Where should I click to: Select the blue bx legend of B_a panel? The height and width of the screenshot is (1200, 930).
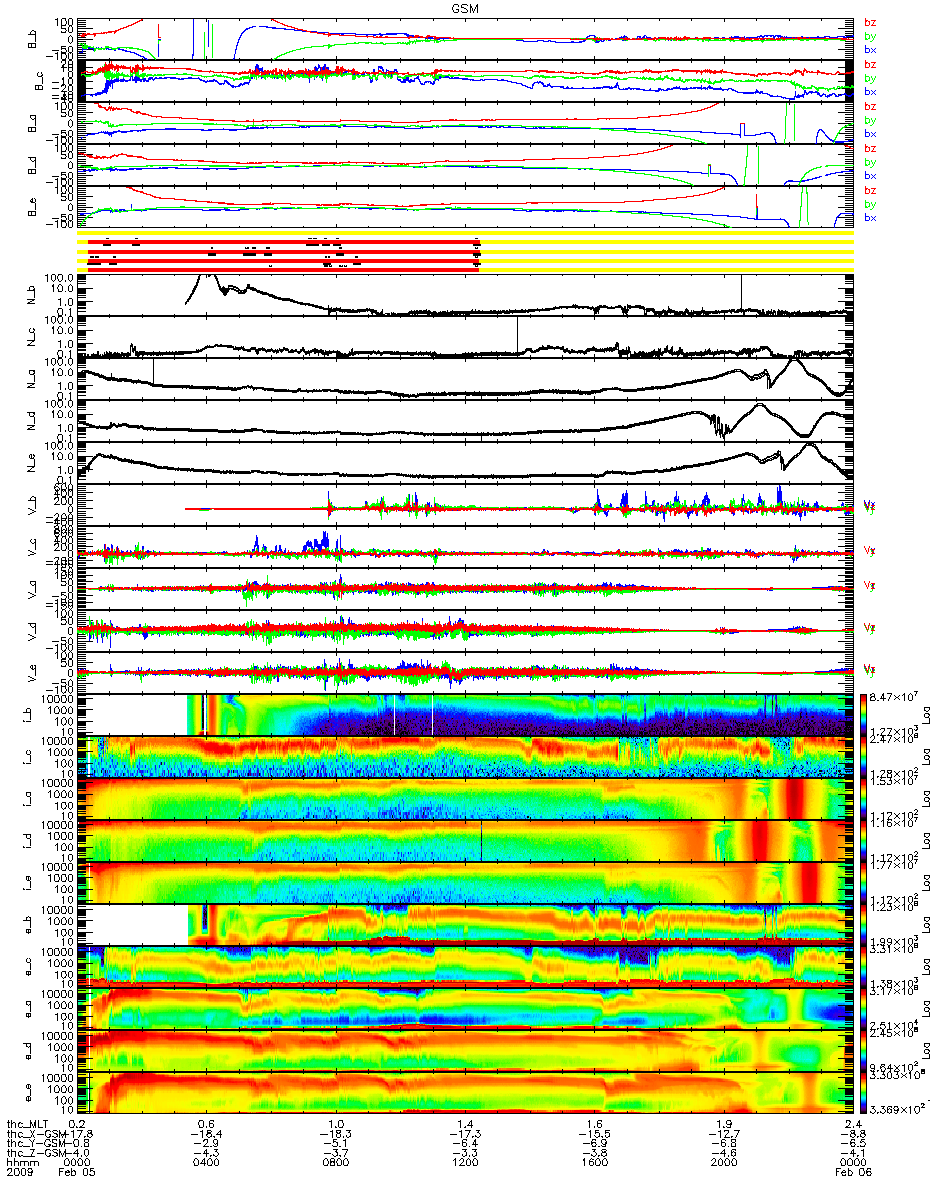pos(870,134)
